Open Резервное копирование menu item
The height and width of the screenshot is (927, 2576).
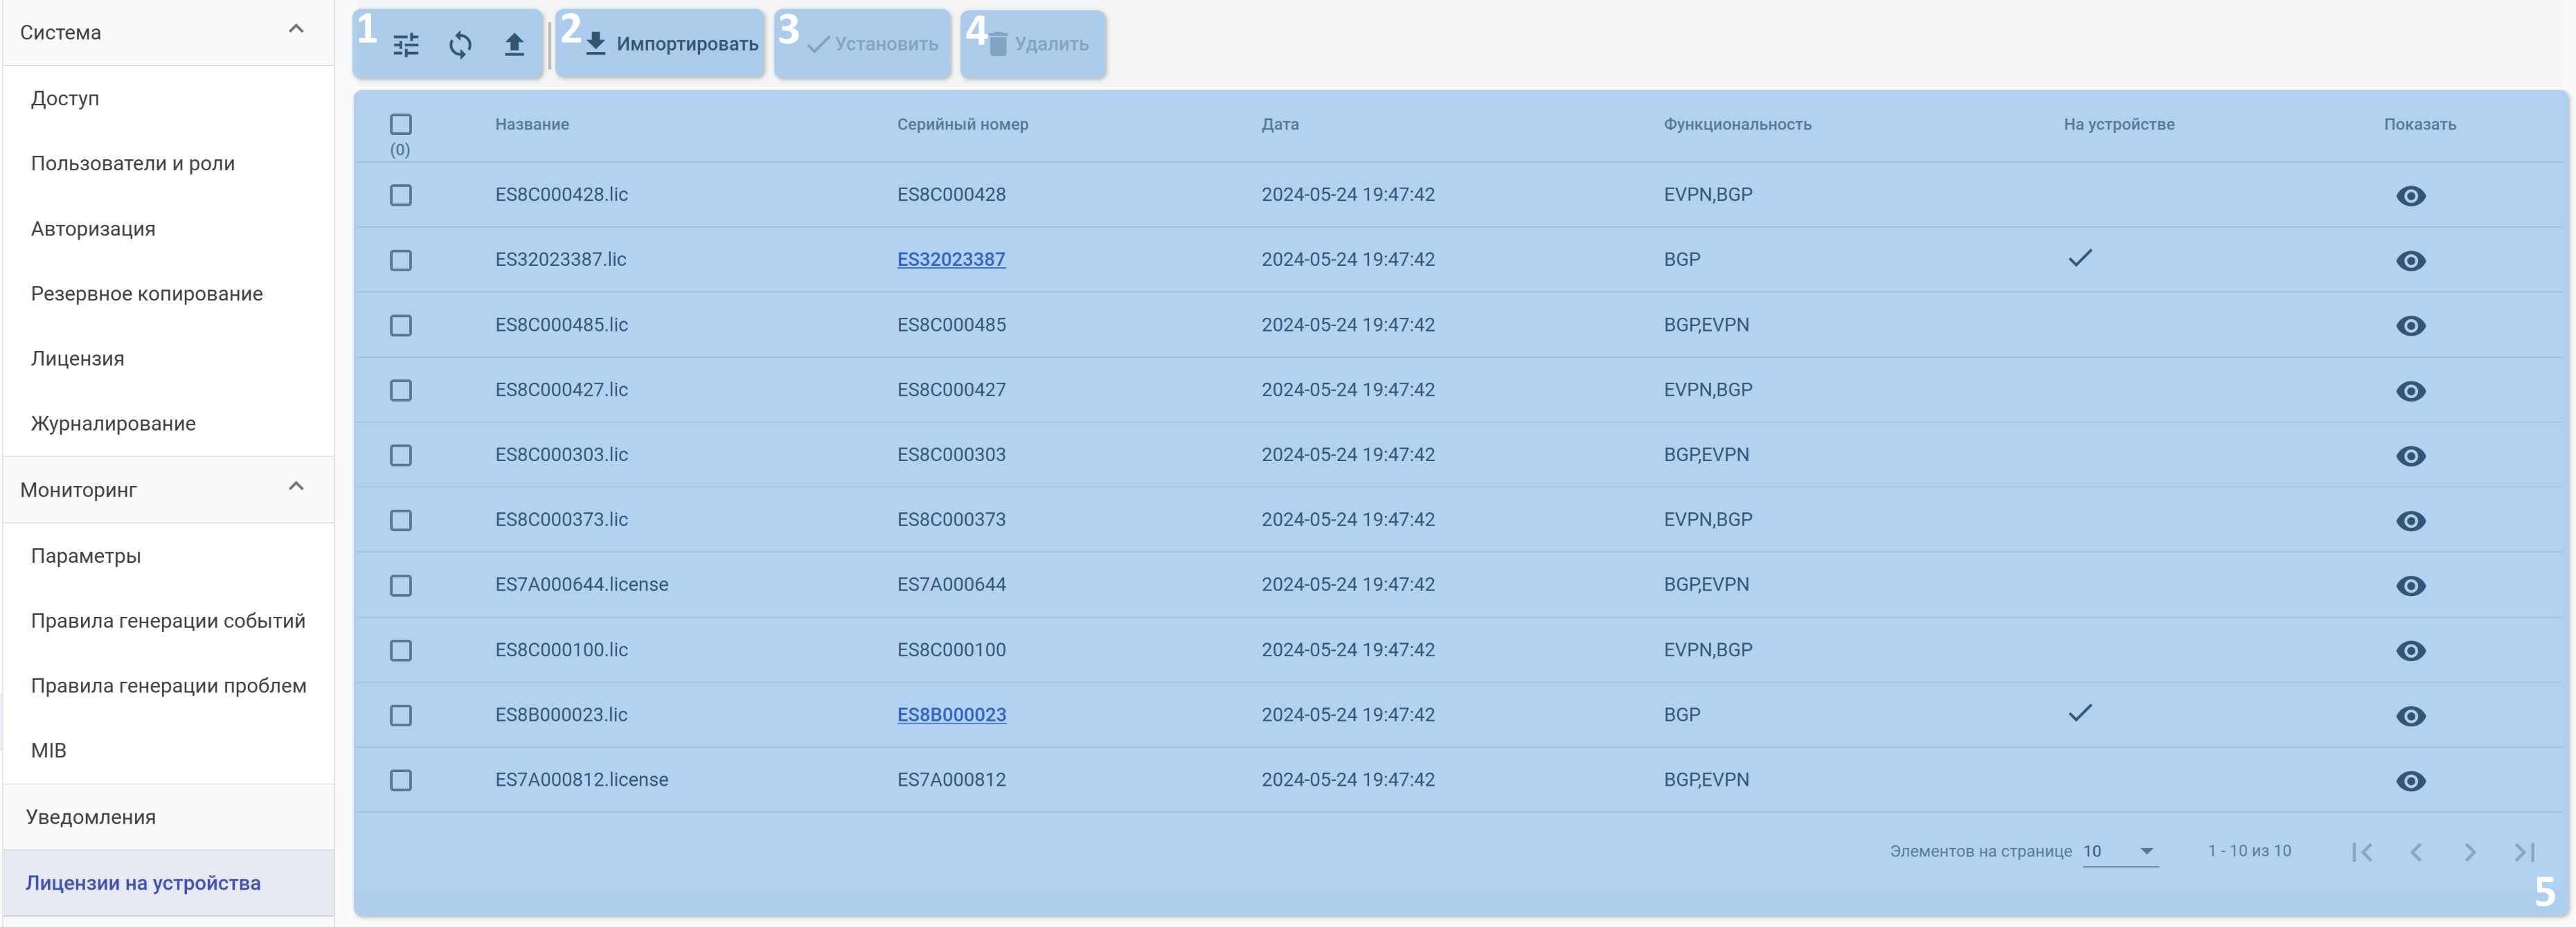pos(147,294)
